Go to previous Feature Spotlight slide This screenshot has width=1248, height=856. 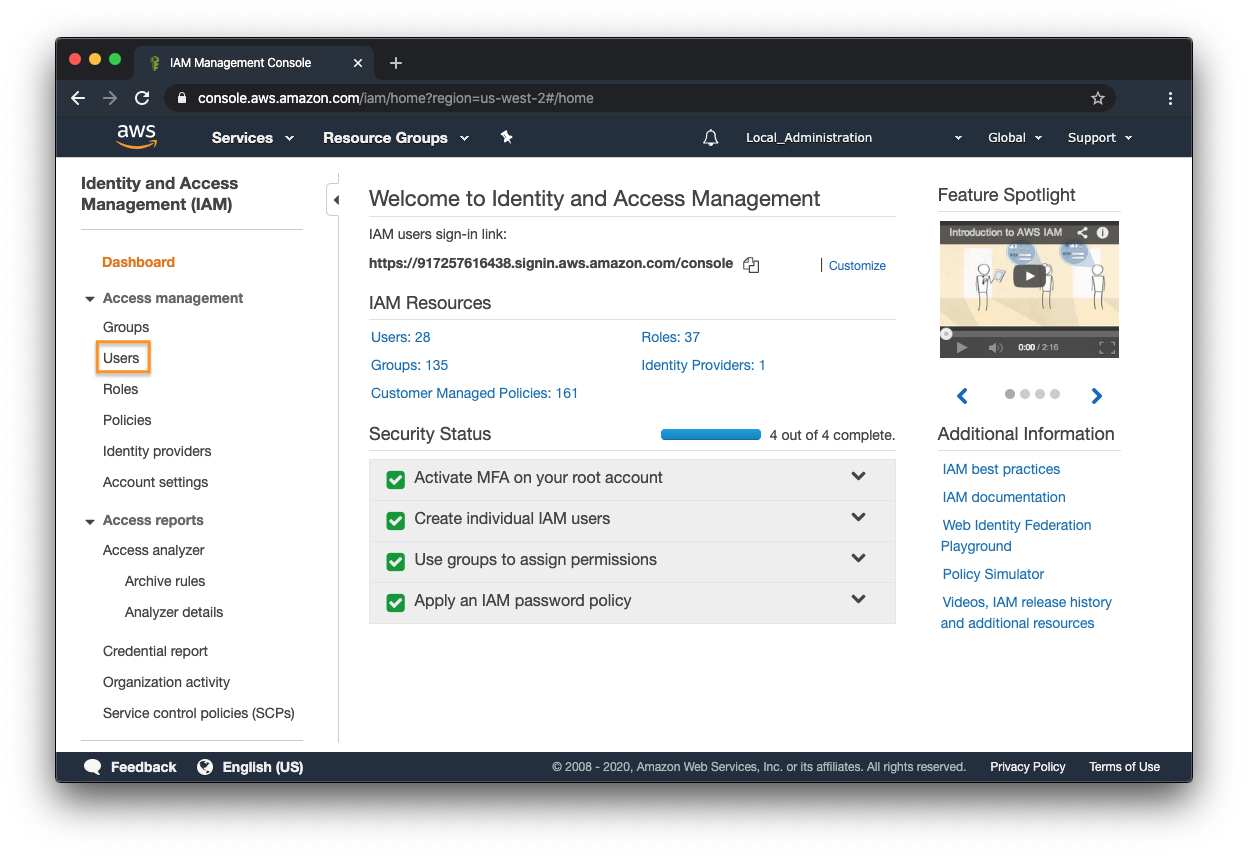pyautogui.click(x=962, y=396)
